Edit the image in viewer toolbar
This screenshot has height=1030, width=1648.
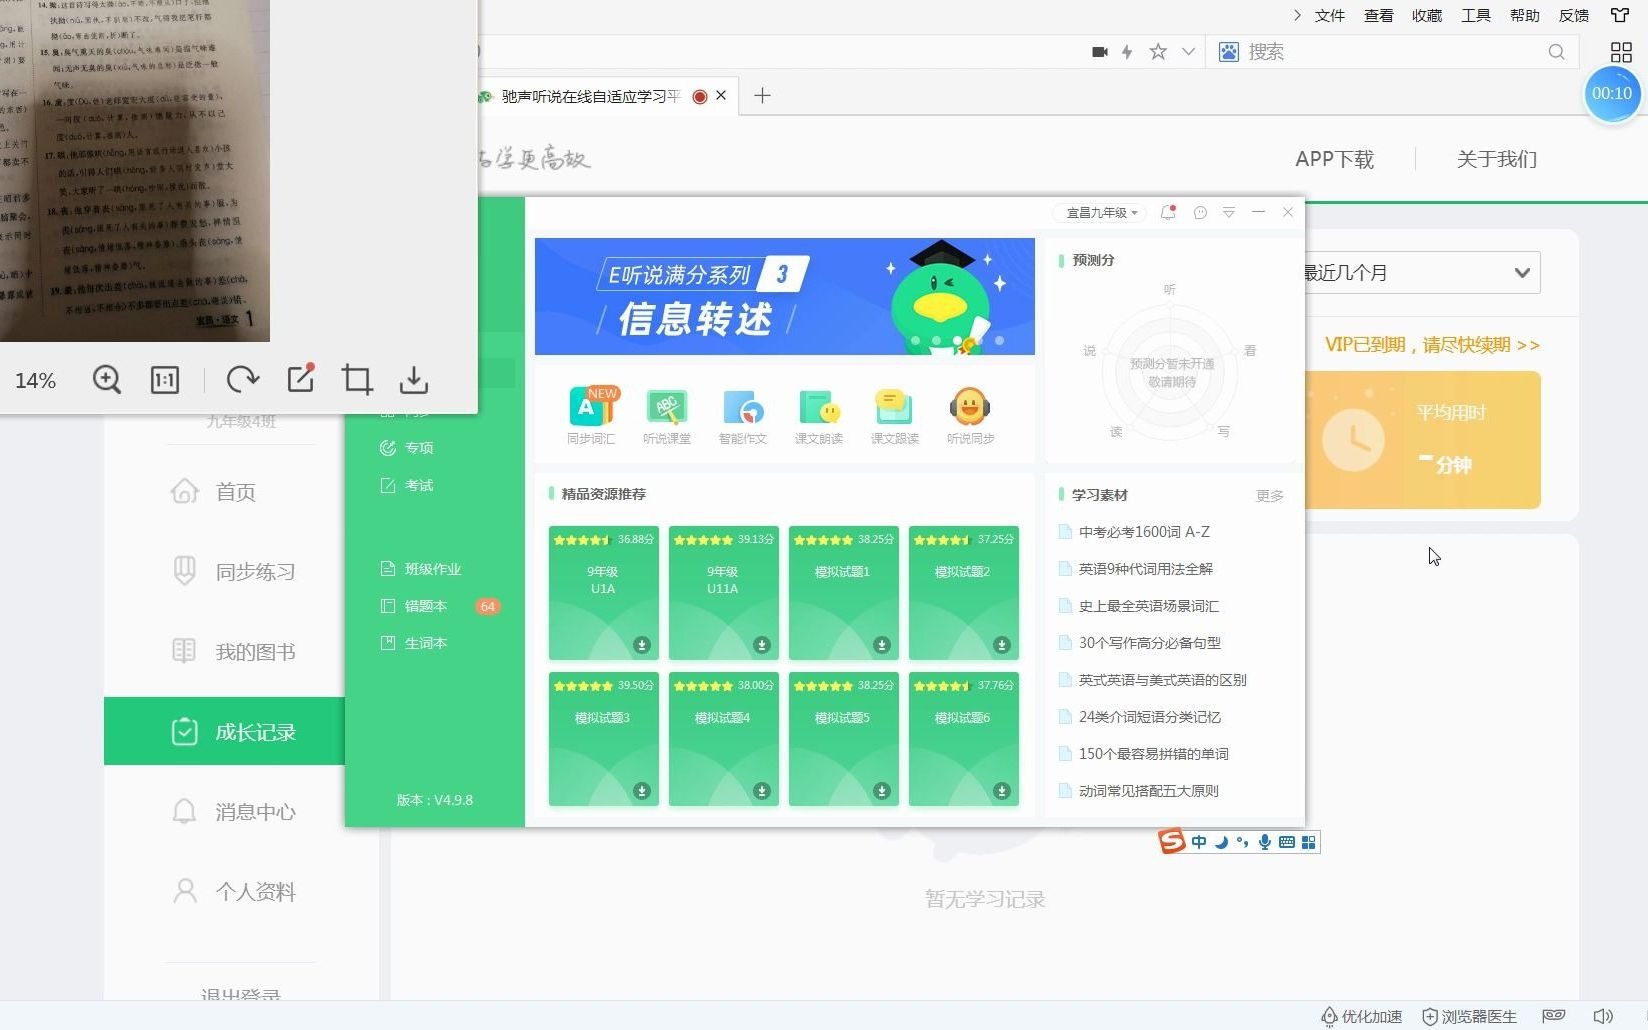click(x=301, y=378)
